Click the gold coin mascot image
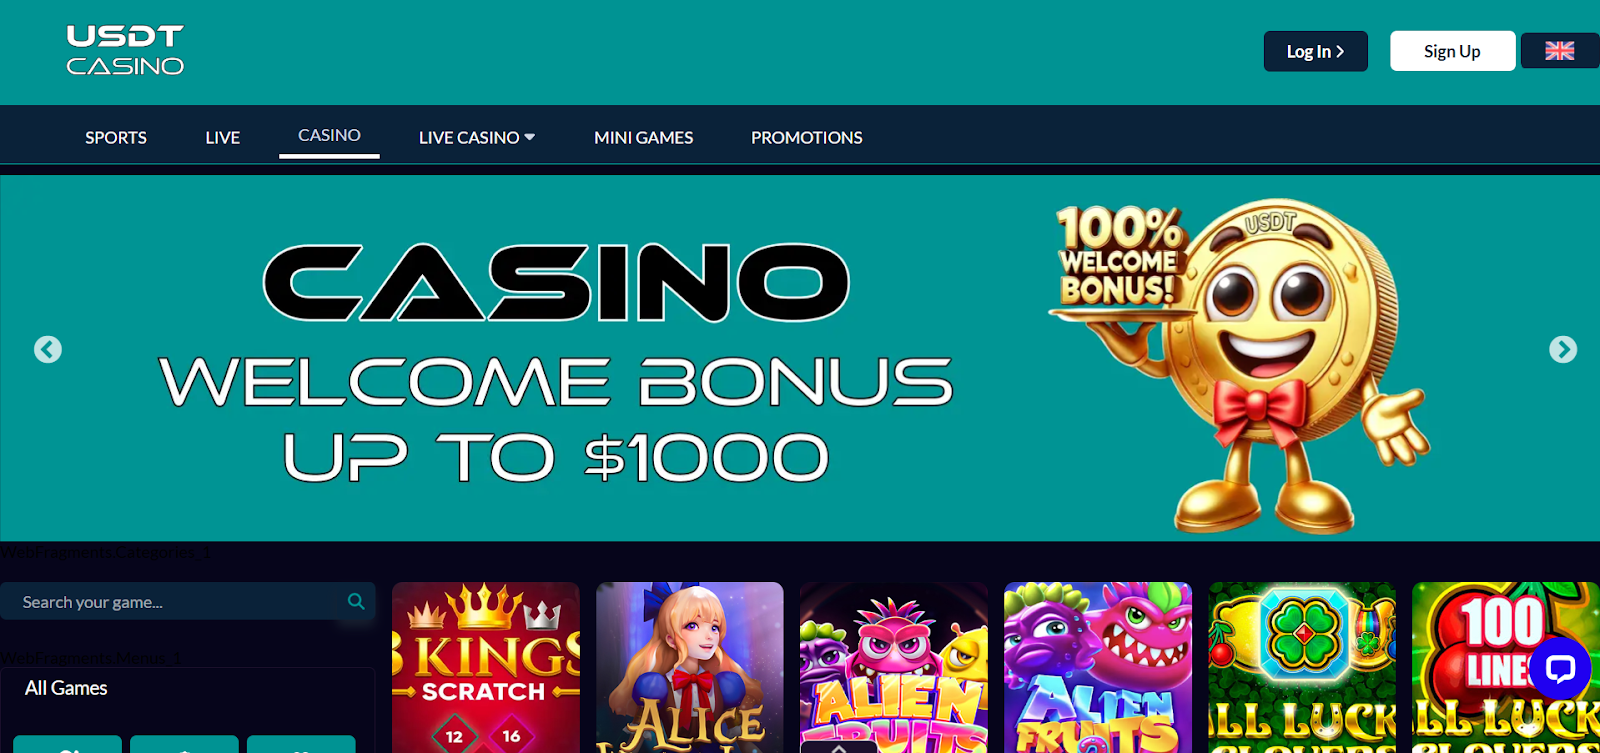This screenshot has height=753, width=1600. point(1240,365)
